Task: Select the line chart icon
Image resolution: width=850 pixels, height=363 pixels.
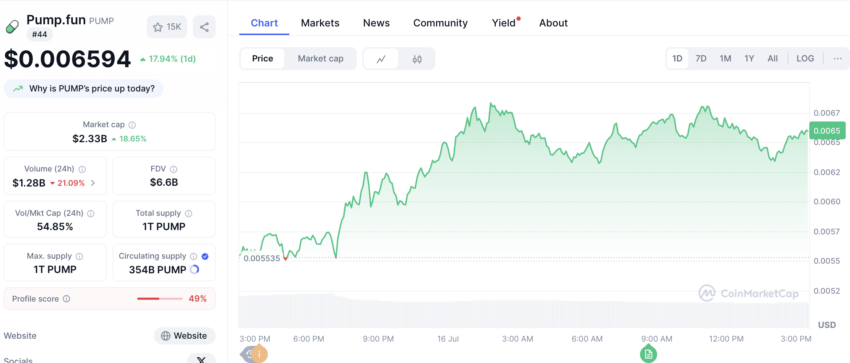Action: (381, 59)
